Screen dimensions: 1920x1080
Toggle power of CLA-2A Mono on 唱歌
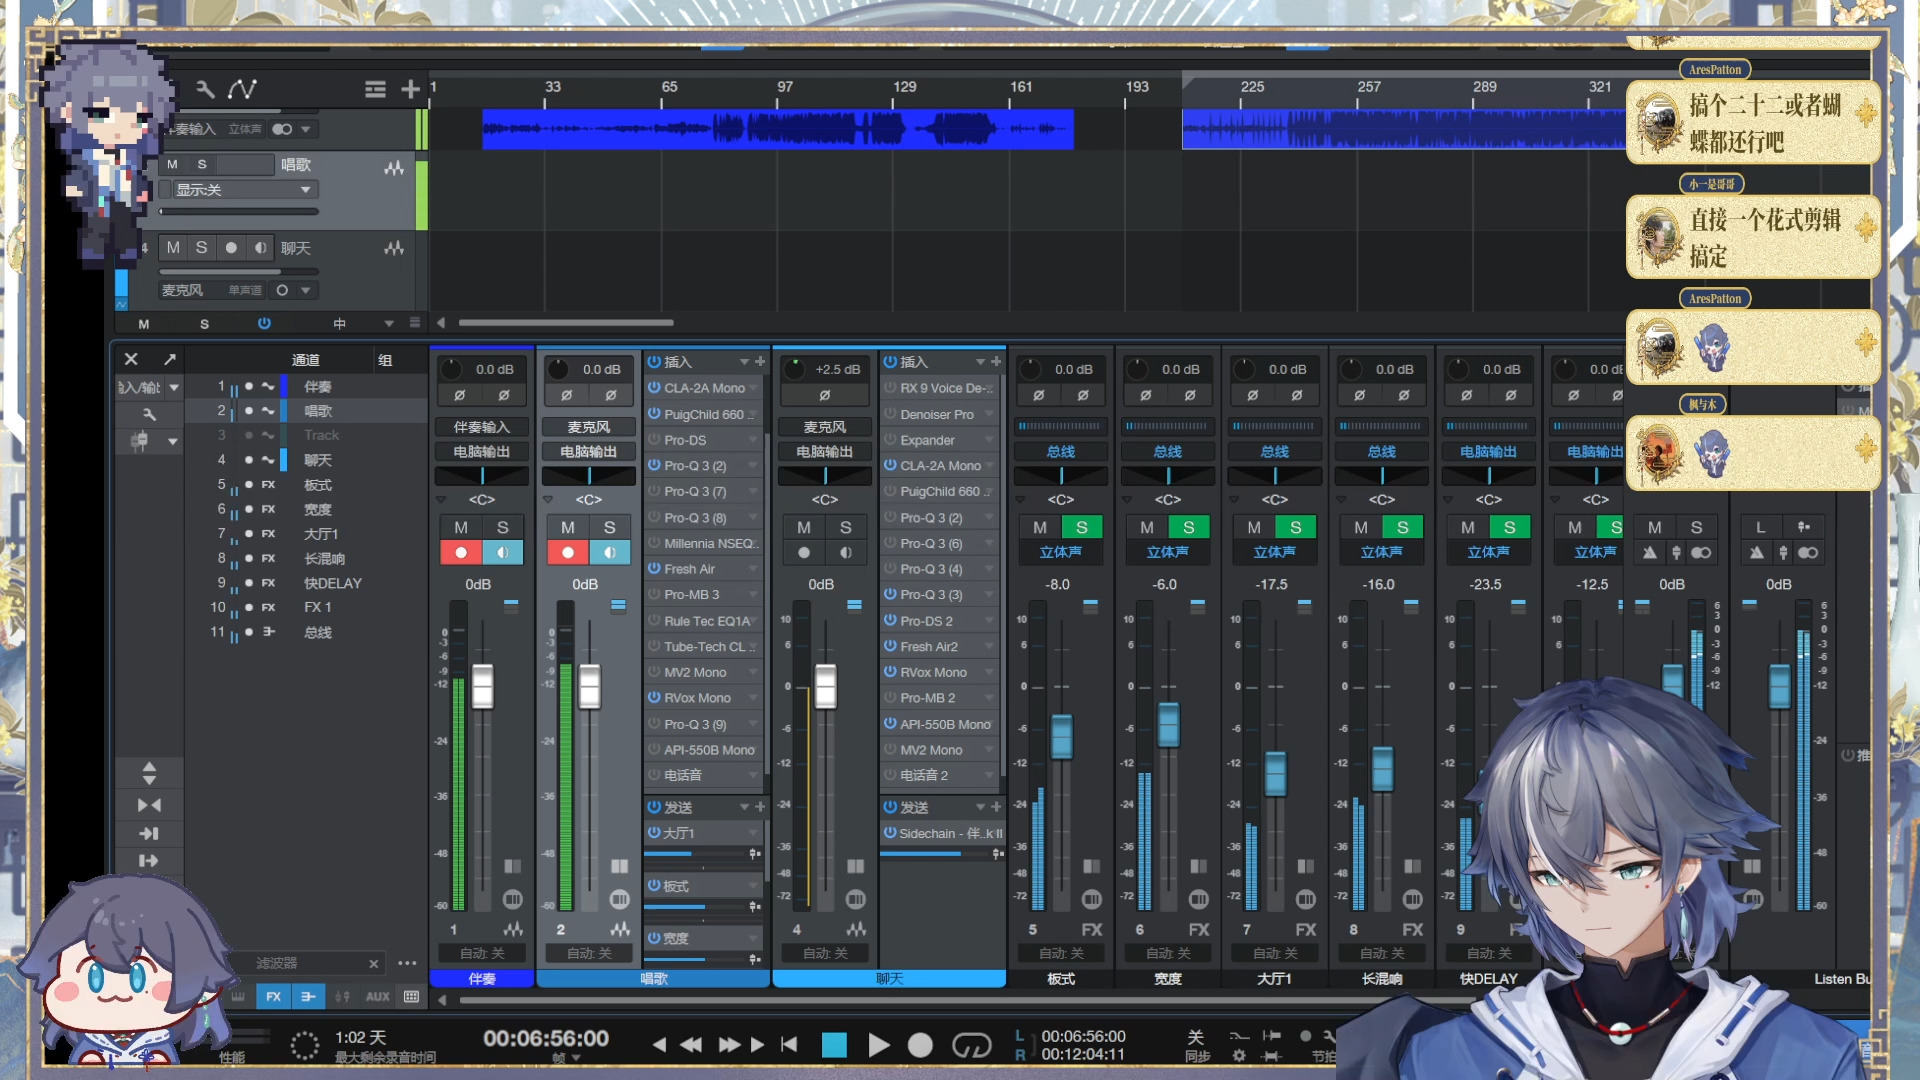[x=654, y=388]
